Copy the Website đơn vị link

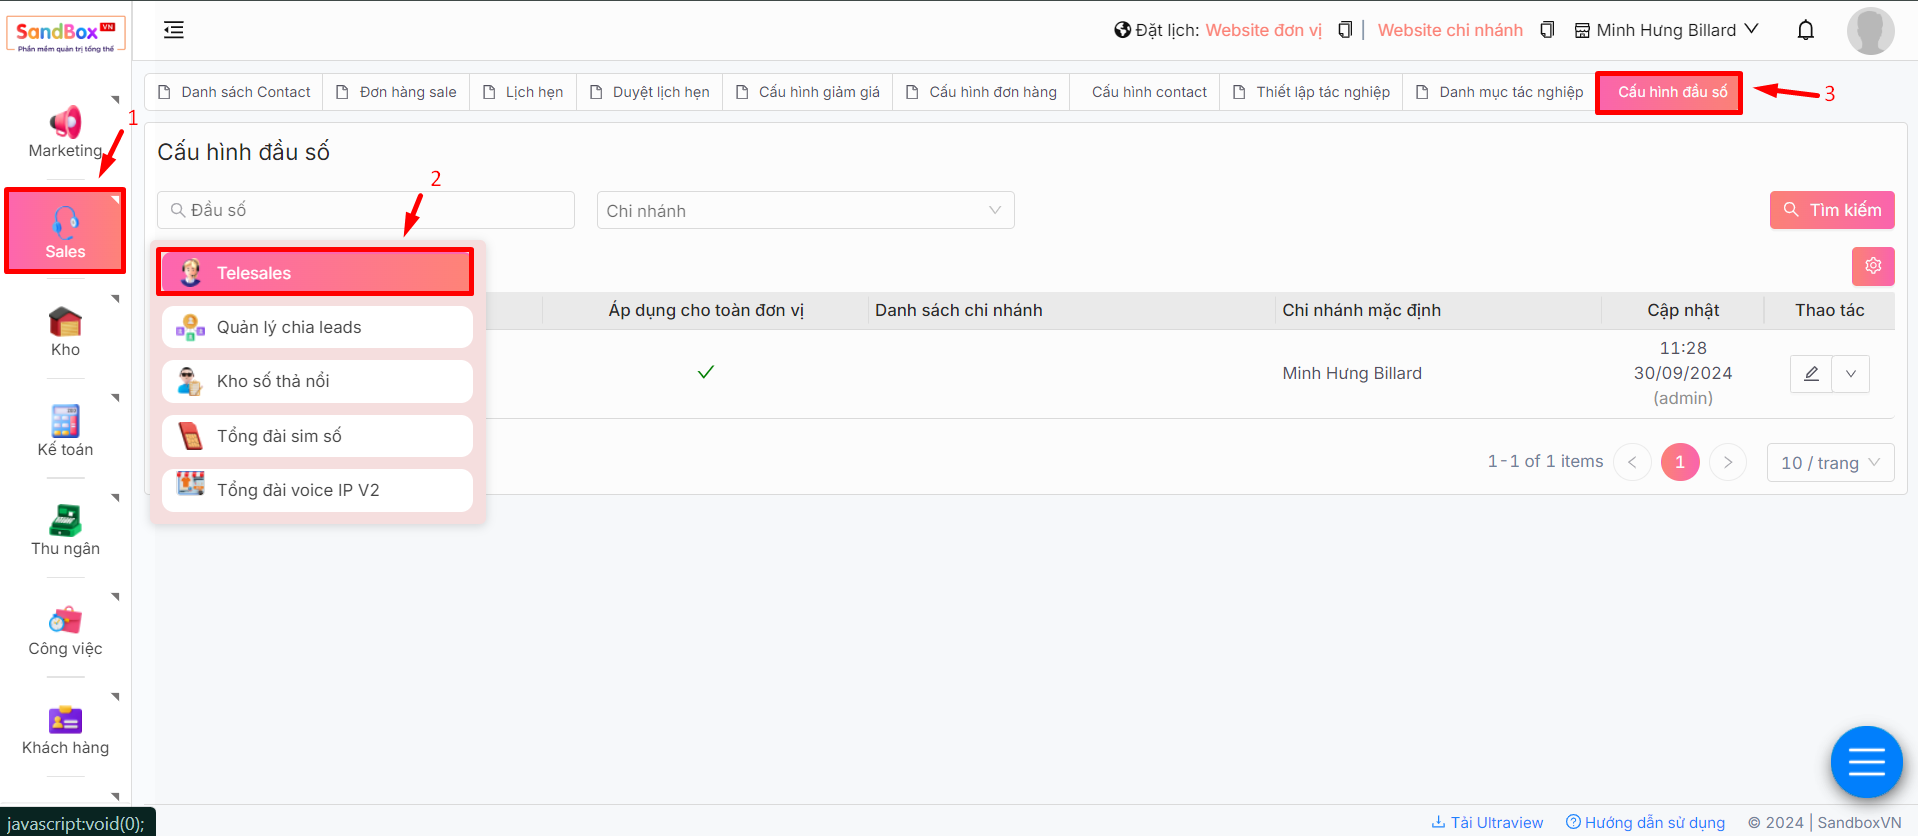(x=1345, y=30)
